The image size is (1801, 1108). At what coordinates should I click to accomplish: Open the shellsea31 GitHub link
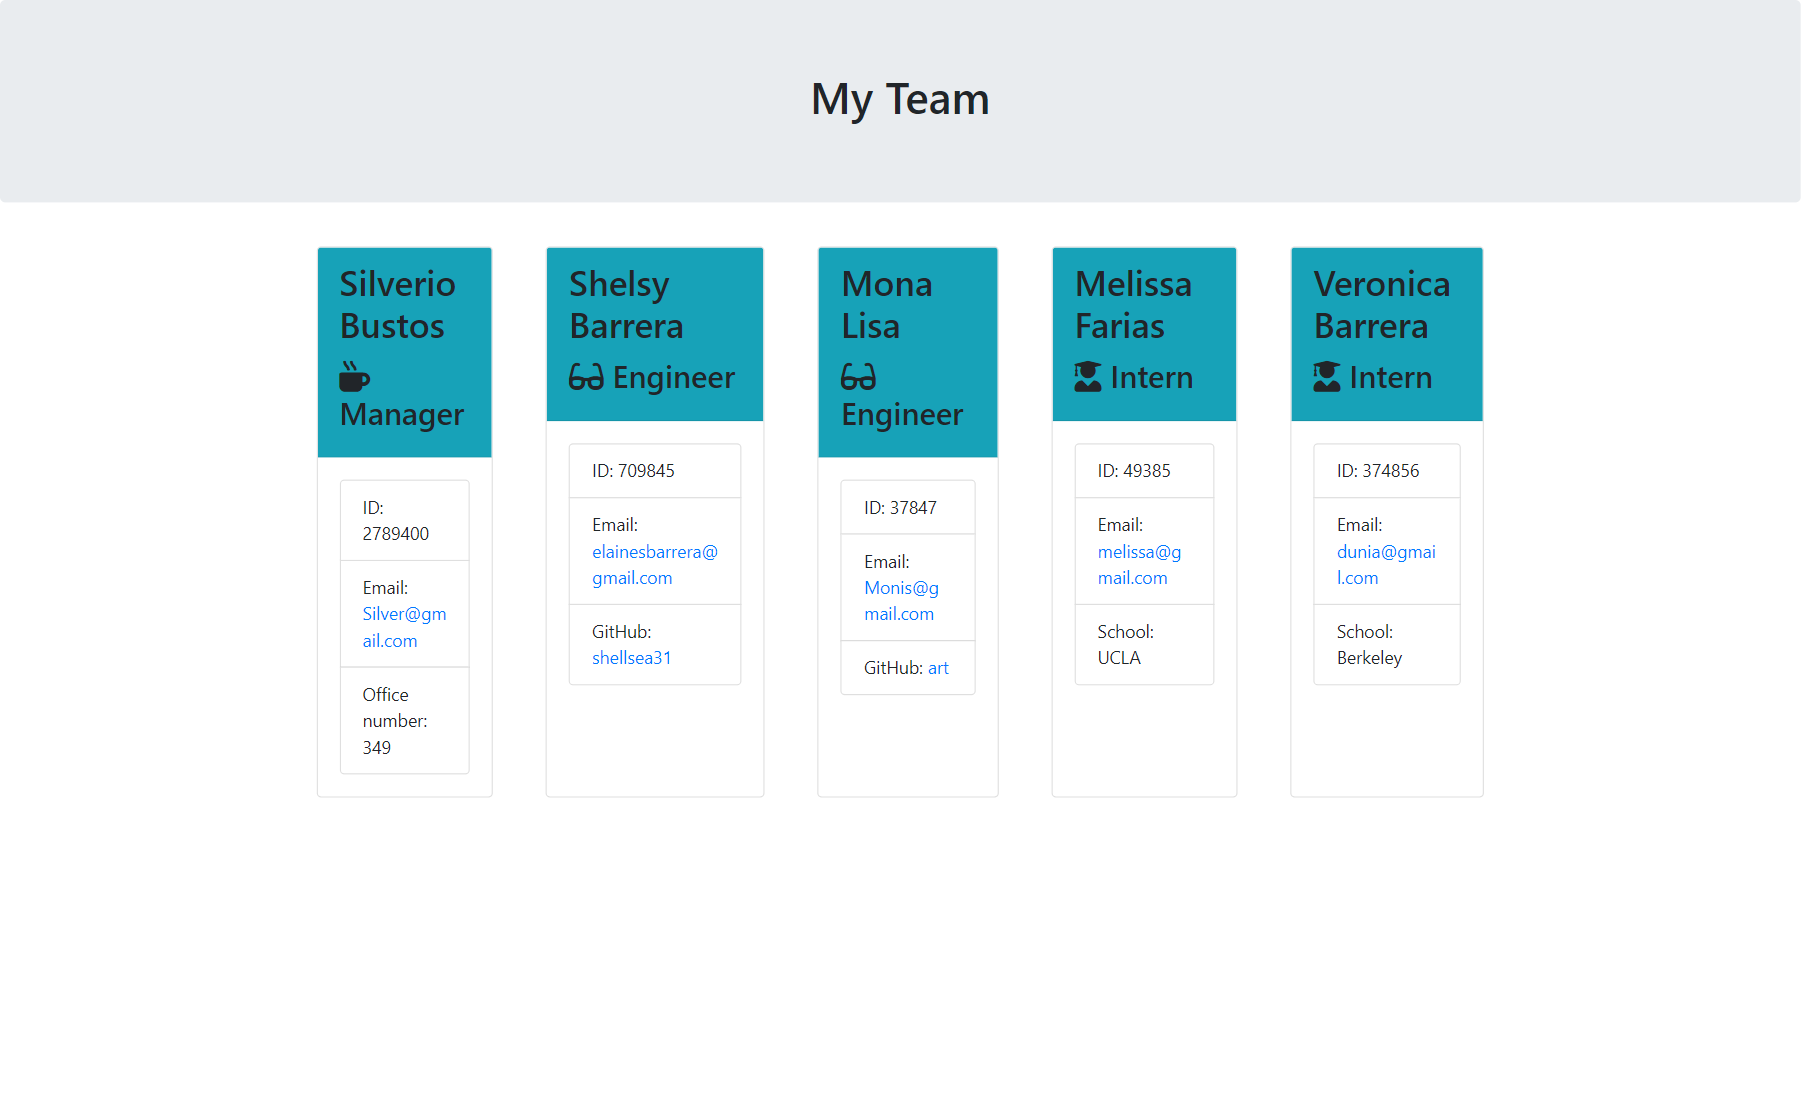632,658
